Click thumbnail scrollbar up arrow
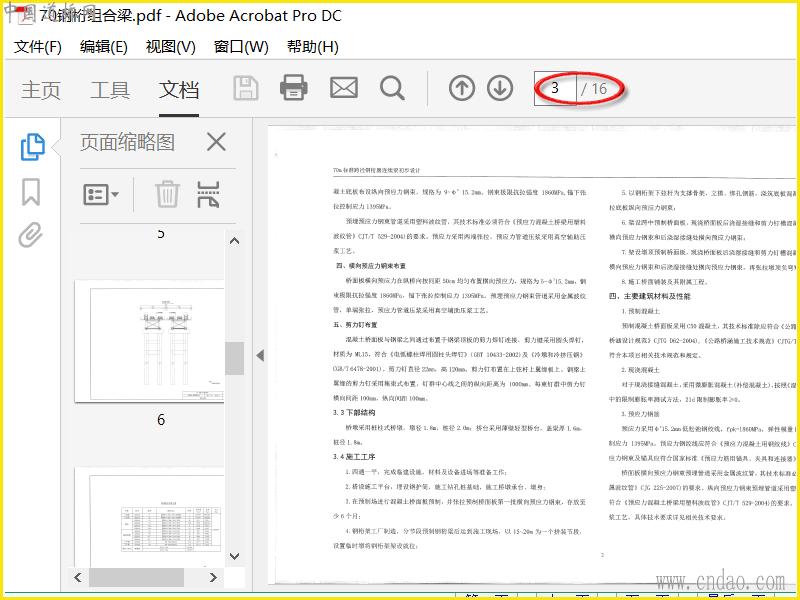Image resolution: width=800 pixels, height=600 pixels. click(234, 241)
